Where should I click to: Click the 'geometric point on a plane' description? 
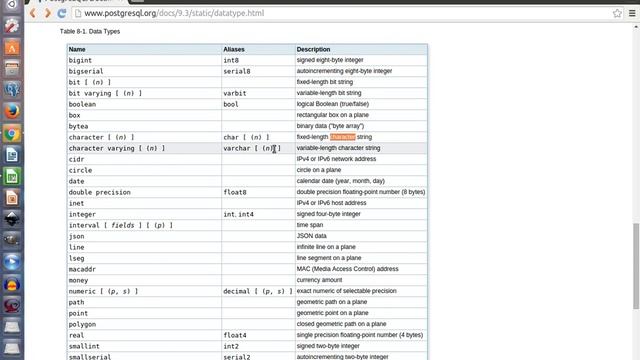[333, 313]
